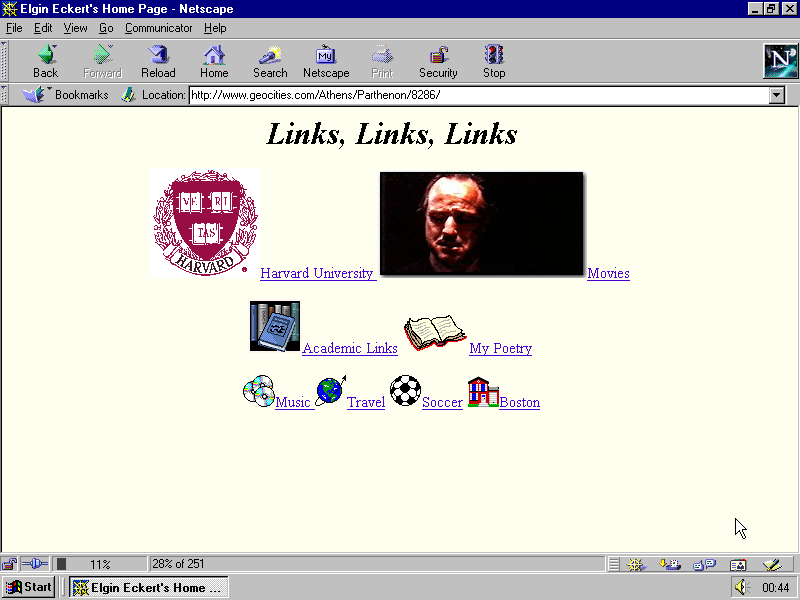
Task: Open the Bookmarks quick file menu
Action: point(65,95)
